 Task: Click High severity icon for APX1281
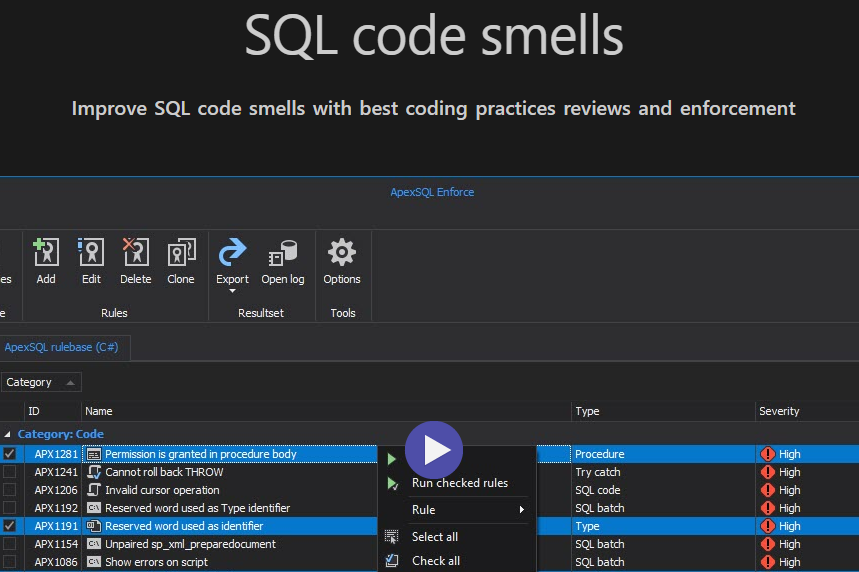pyautogui.click(x=768, y=454)
